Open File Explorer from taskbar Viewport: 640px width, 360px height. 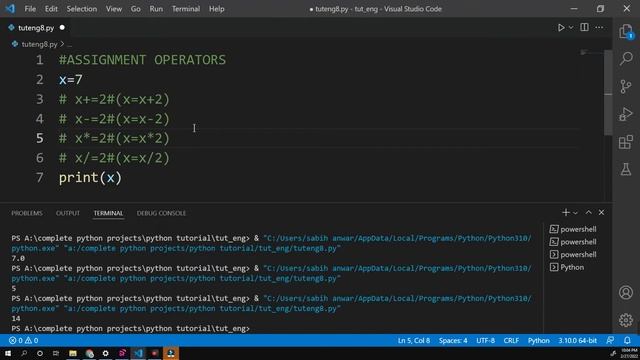tap(73, 353)
